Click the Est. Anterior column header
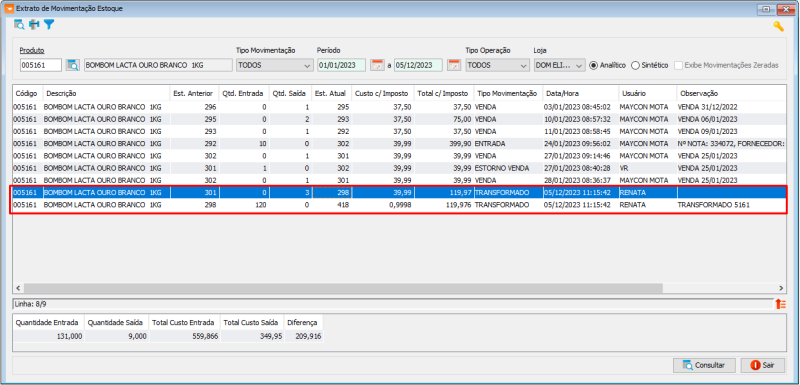 (x=194, y=93)
